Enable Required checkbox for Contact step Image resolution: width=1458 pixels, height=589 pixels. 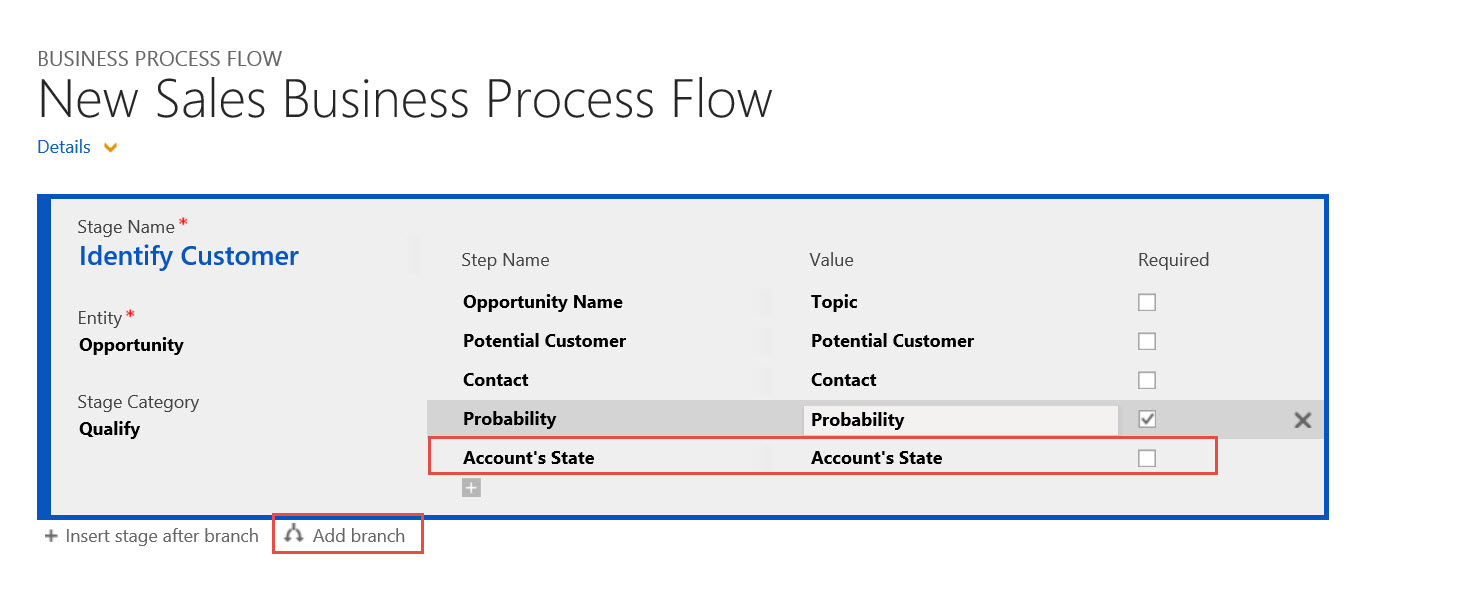(1147, 380)
